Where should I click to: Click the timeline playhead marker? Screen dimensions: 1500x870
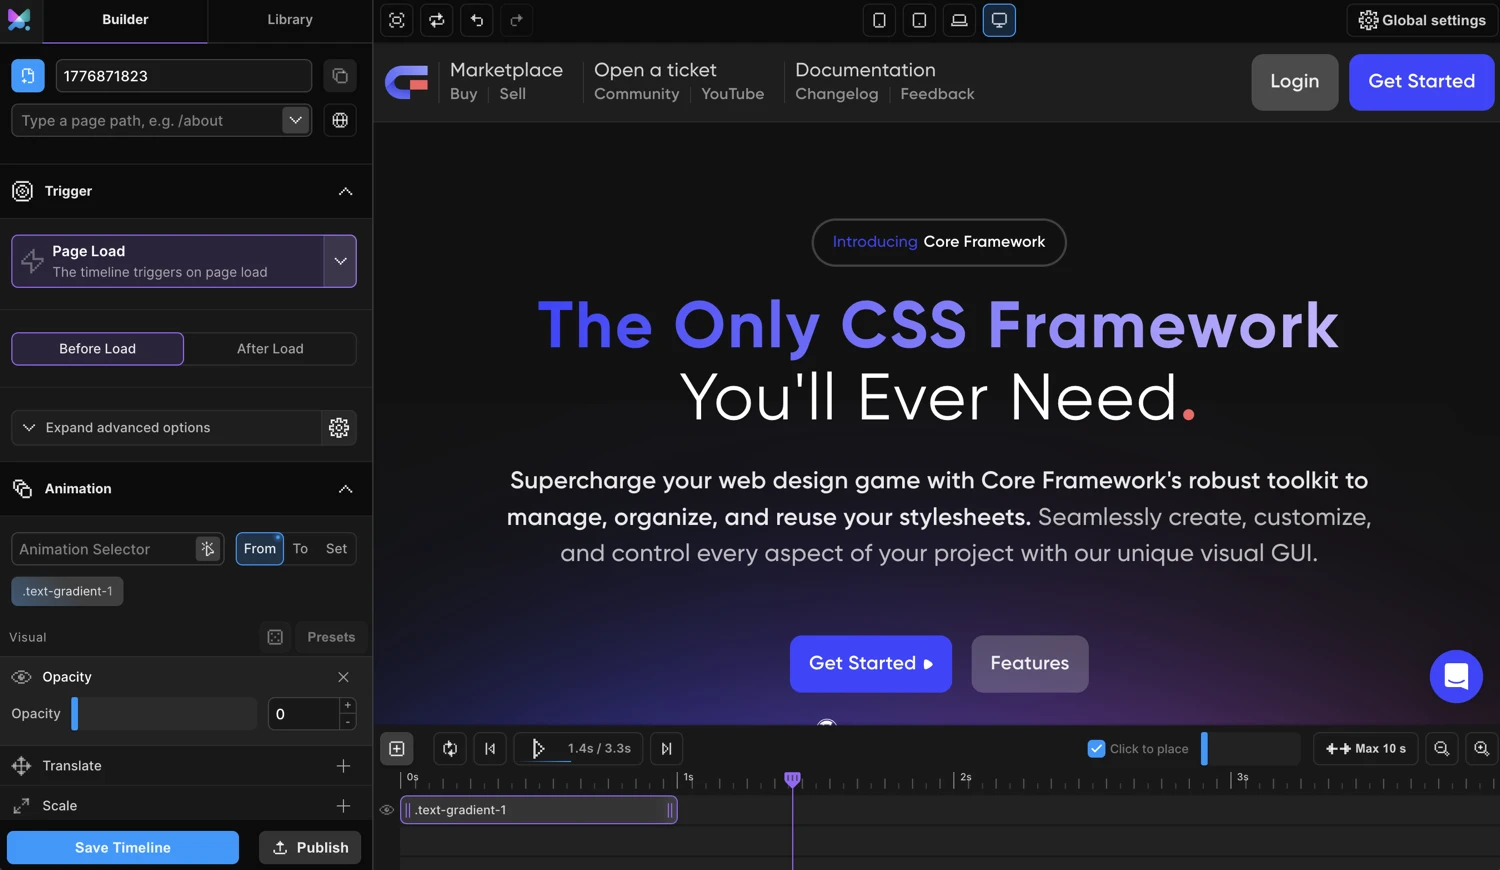click(792, 778)
